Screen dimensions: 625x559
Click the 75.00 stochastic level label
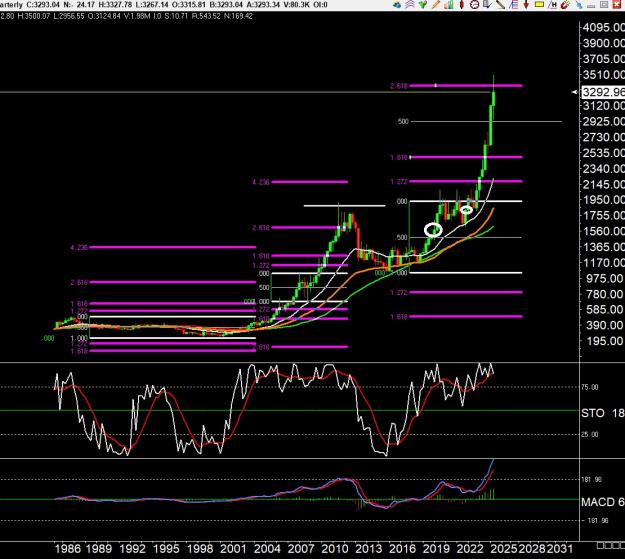[590, 387]
